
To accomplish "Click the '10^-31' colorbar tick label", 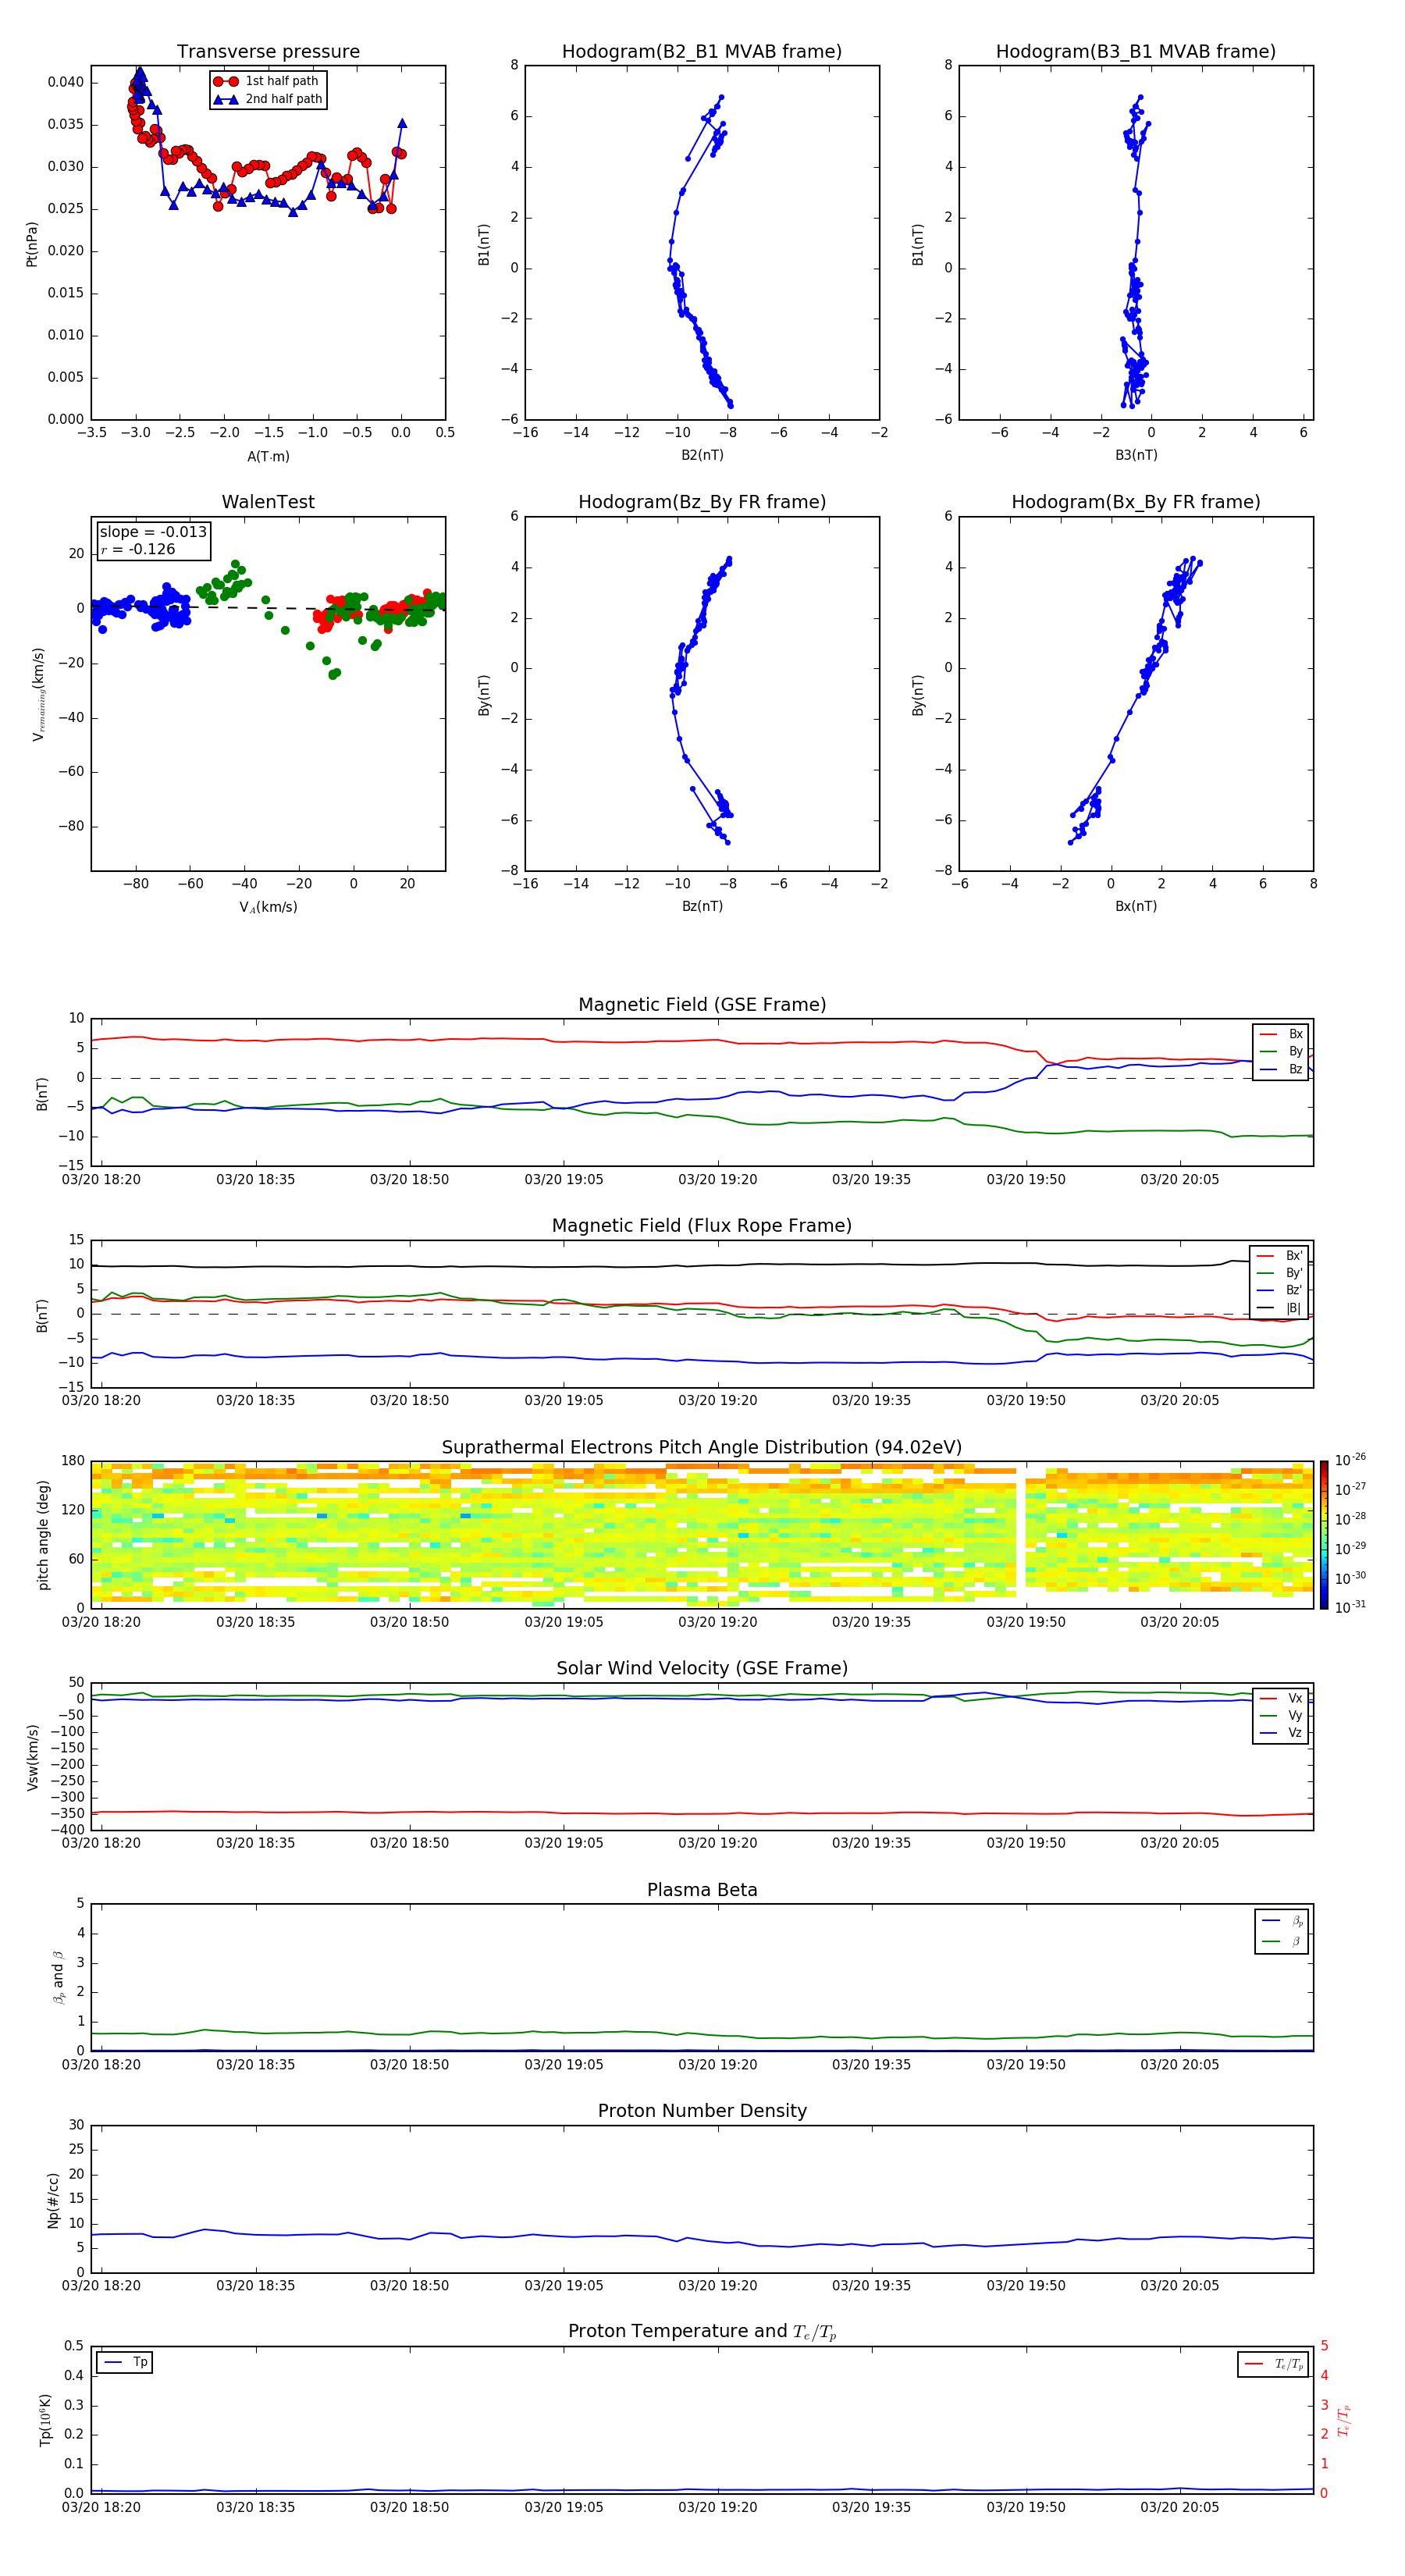I will (x=1350, y=1607).
